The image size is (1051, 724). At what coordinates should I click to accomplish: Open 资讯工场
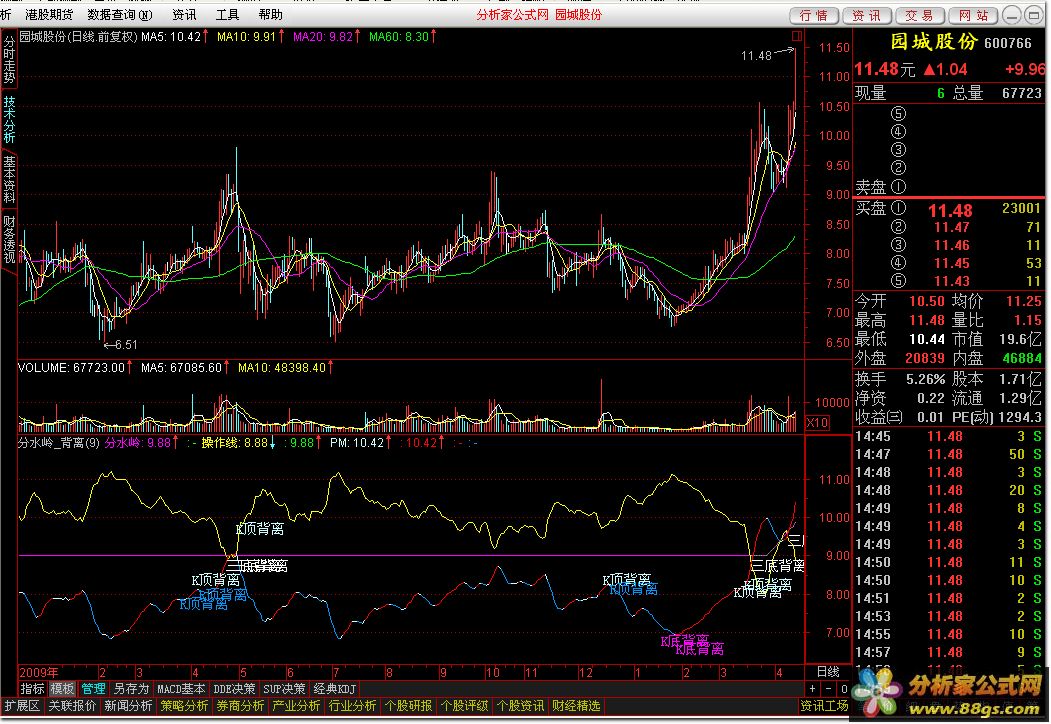point(824,706)
